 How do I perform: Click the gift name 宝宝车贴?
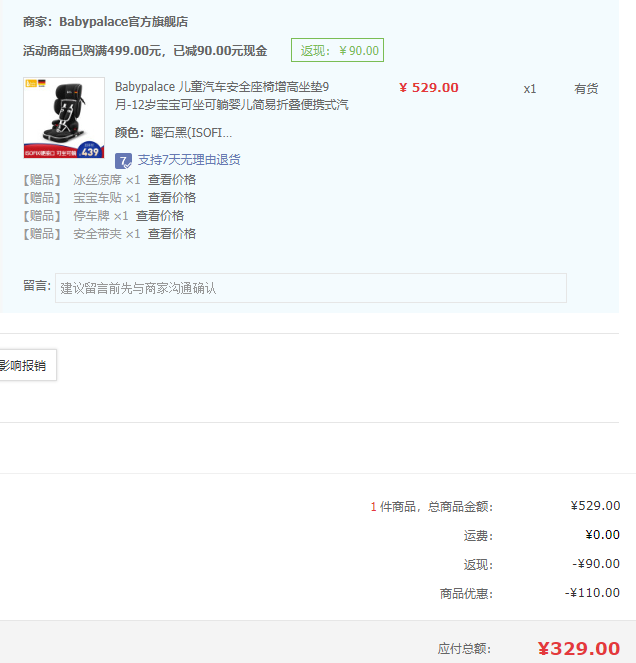(97, 197)
